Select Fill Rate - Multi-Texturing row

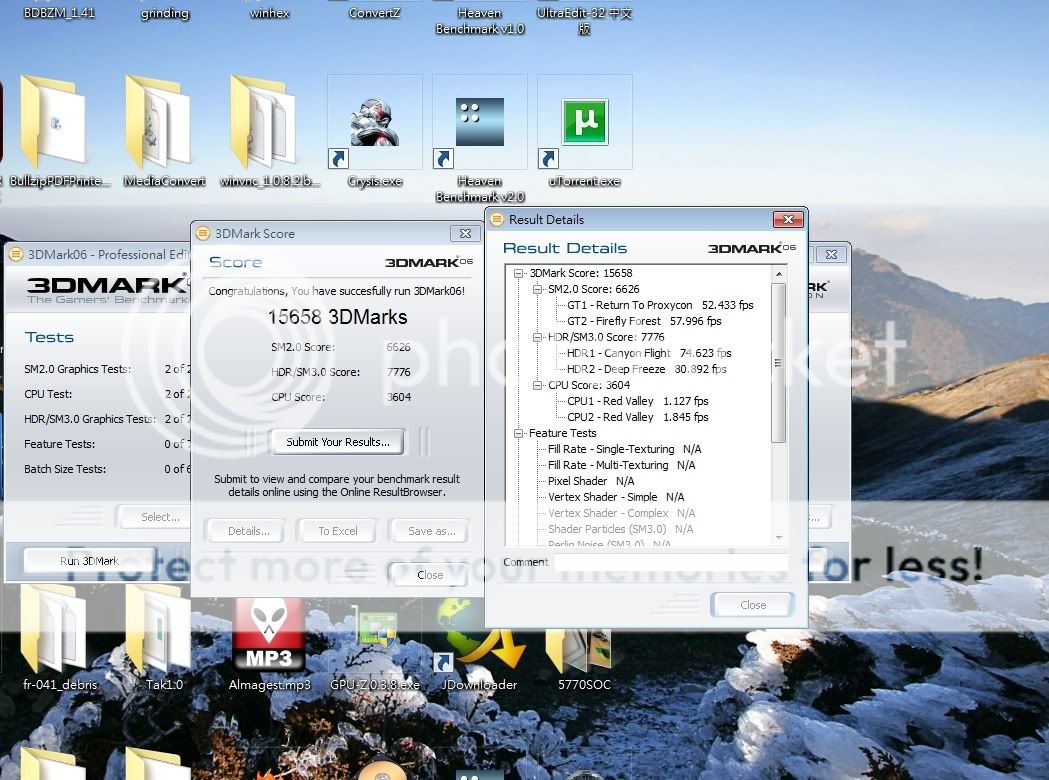[622, 466]
